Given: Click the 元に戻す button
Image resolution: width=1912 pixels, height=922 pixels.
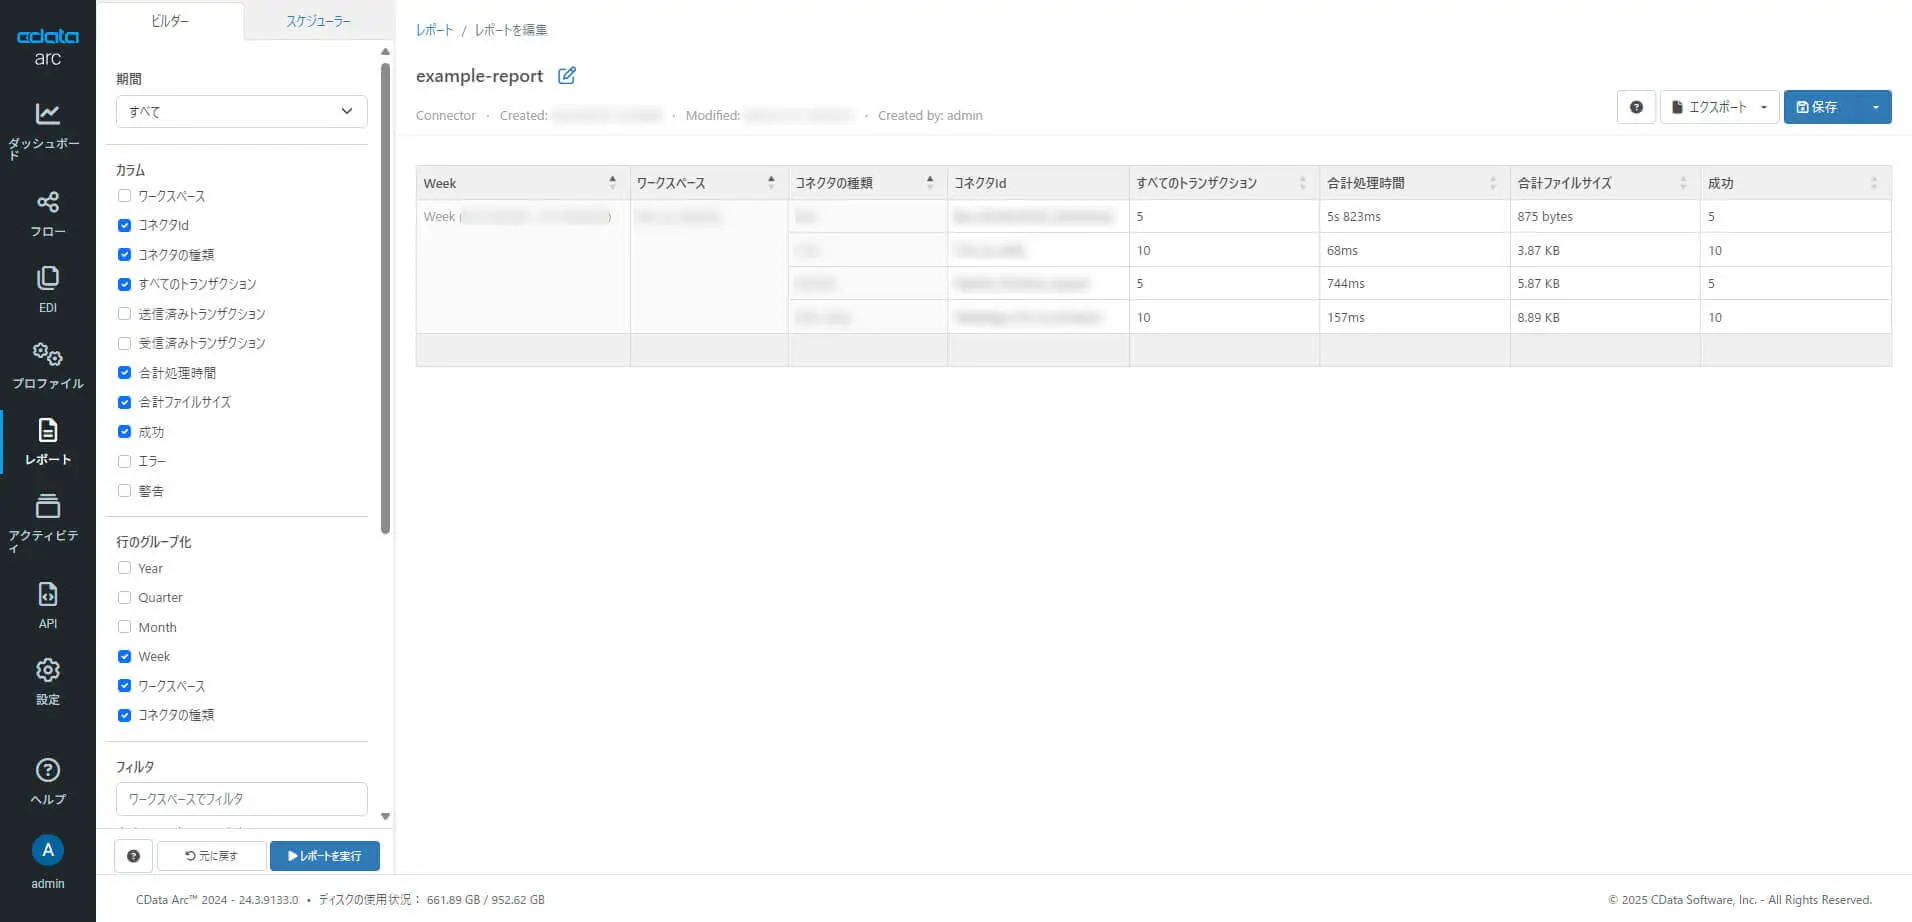Looking at the screenshot, I should (212, 856).
